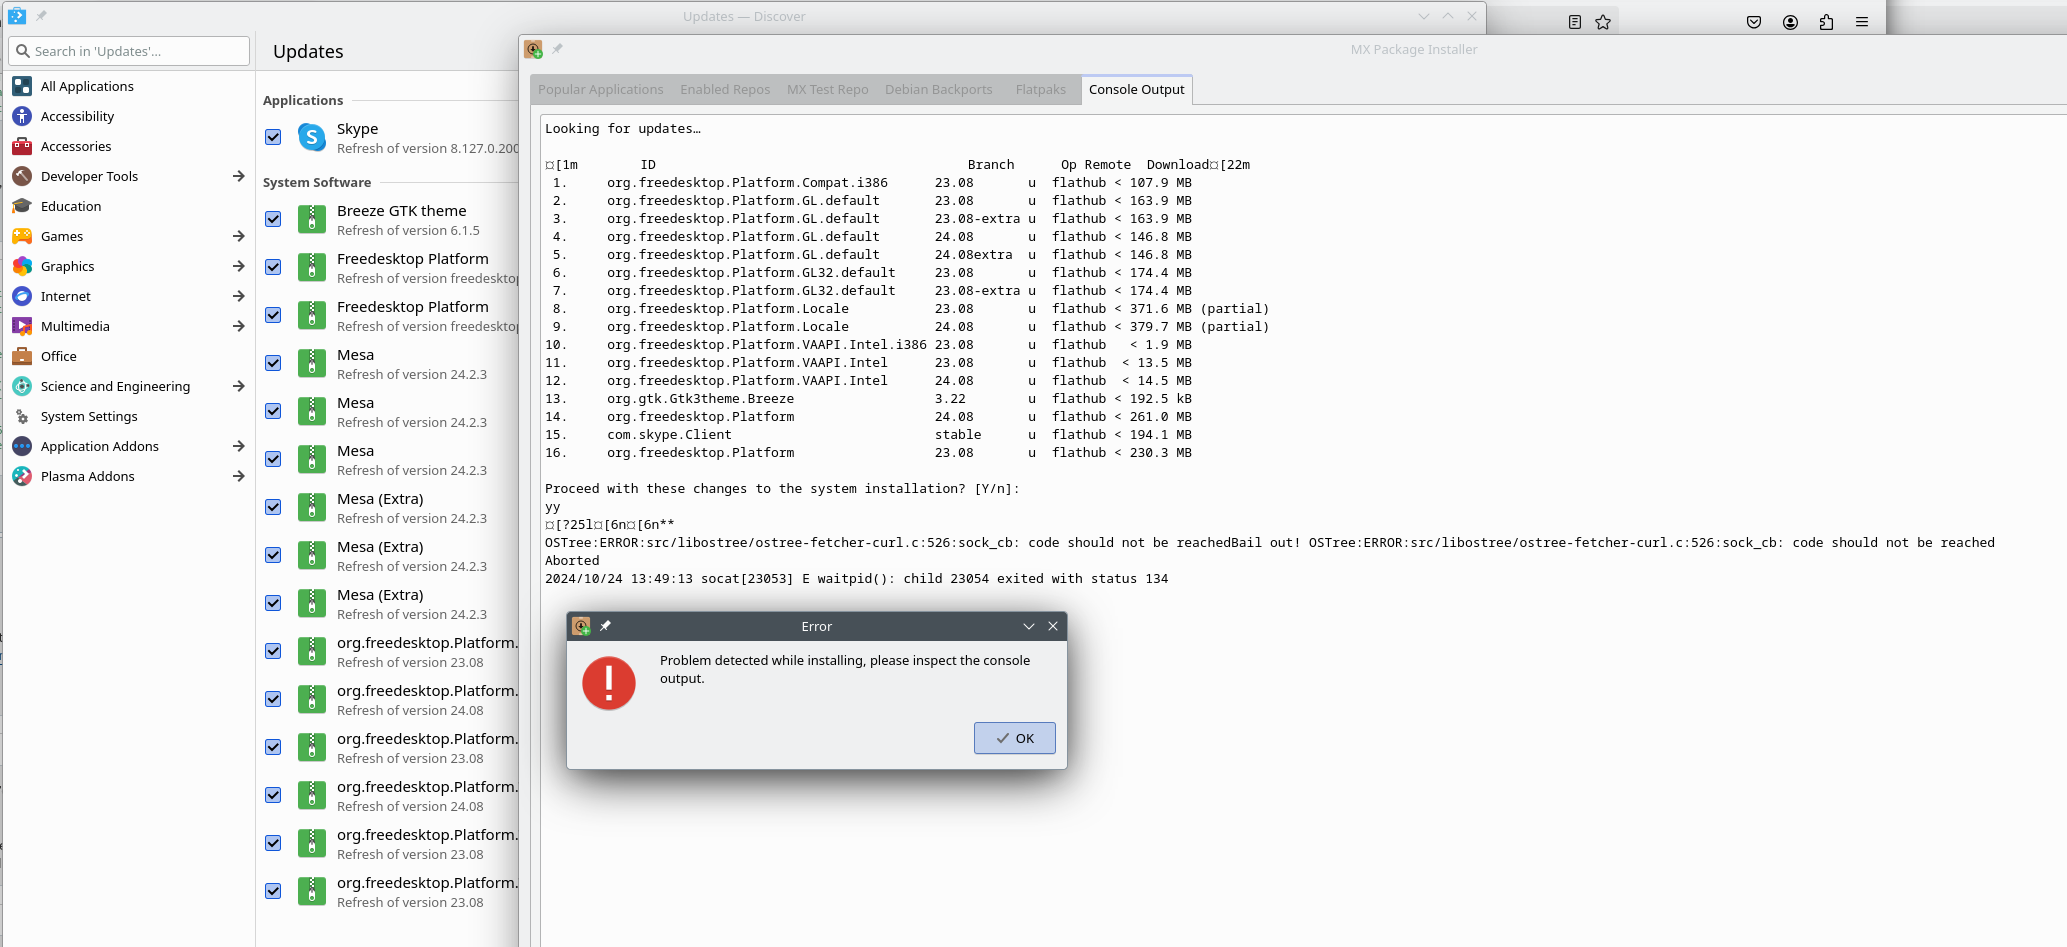Click the pin icon in Error dialog title bar
Viewport: 2067px width, 947px height.
605,626
